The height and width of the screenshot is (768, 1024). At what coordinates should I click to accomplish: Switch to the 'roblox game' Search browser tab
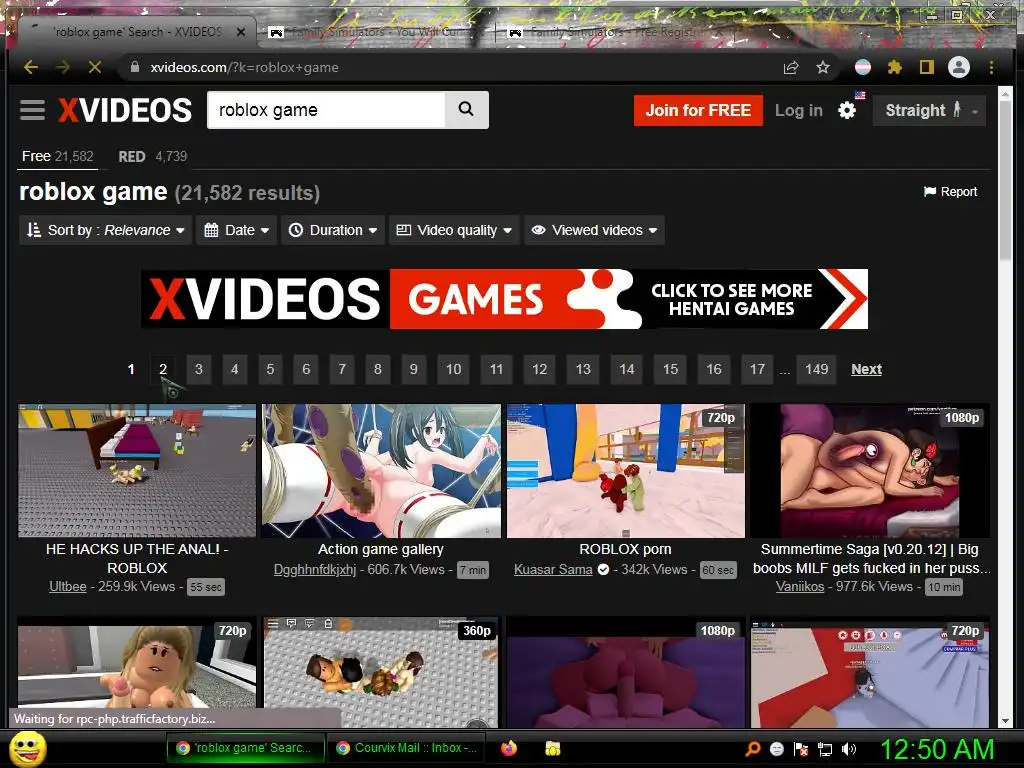pyautogui.click(x=134, y=31)
